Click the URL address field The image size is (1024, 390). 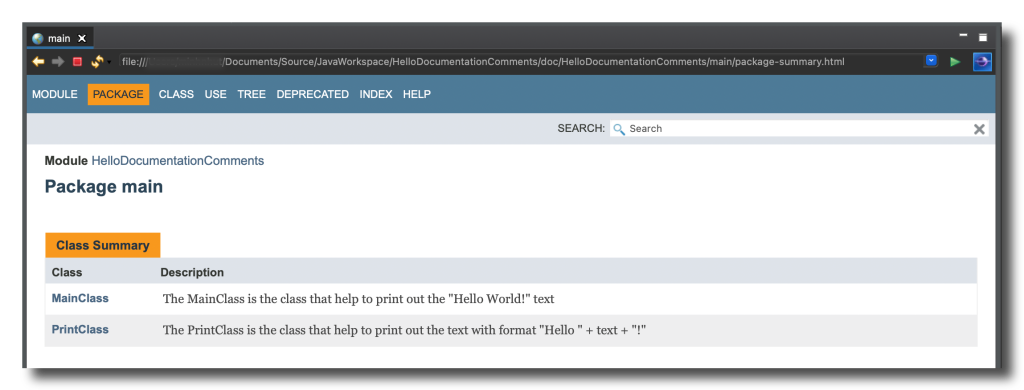pos(520,61)
